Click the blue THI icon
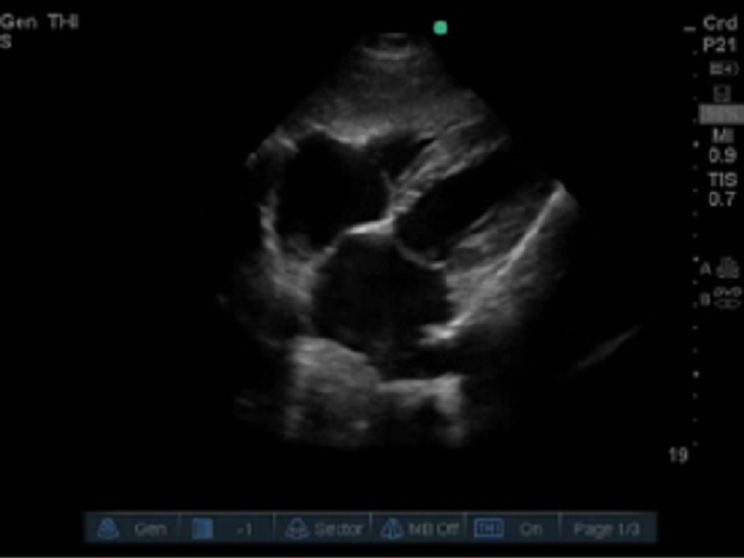744x558 pixels. point(487,528)
